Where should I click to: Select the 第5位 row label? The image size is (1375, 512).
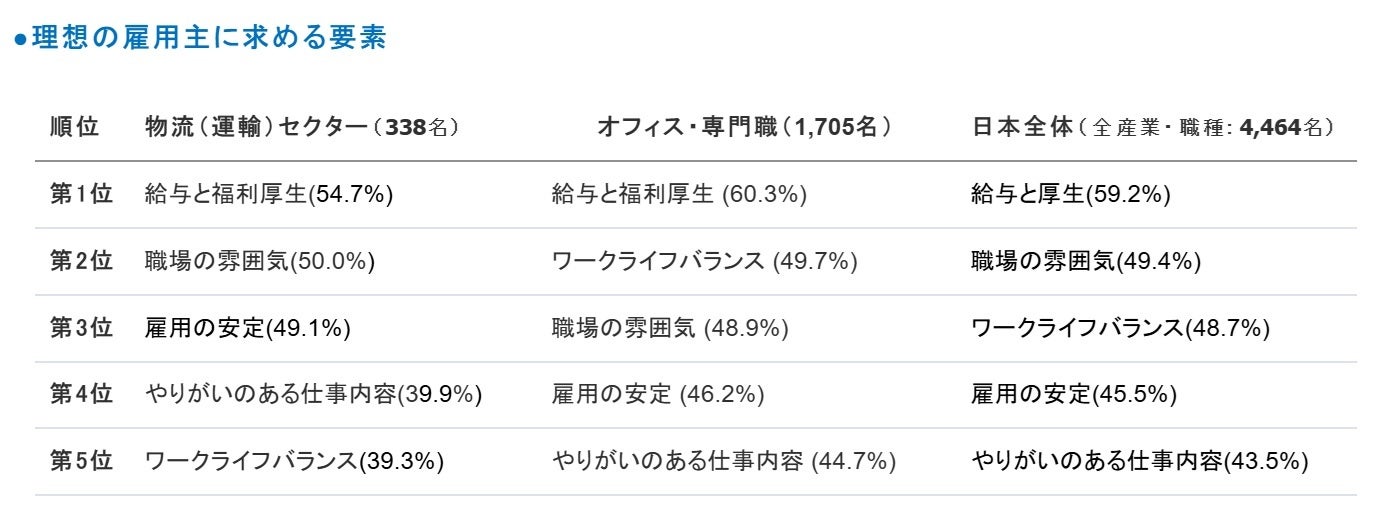click(x=81, y=461)
